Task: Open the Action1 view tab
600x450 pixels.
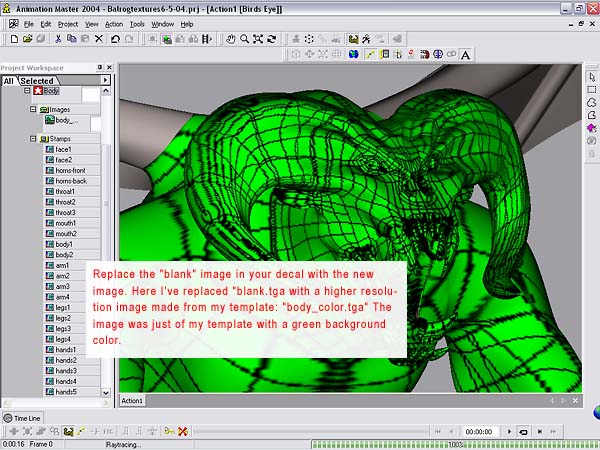Action: (132, 400)
